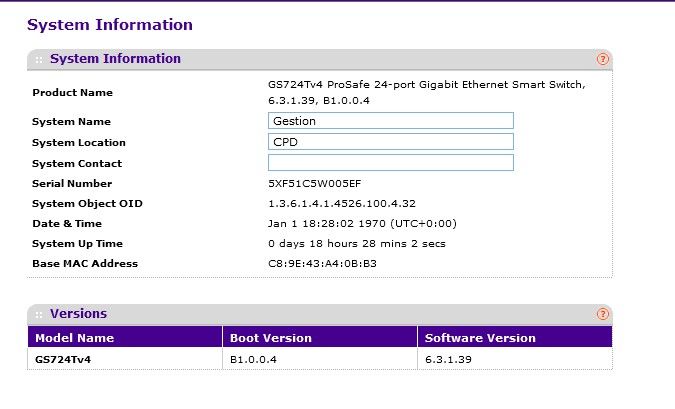Click the large System Information page title
Image resolution: width=675 pixels, height=409 pixels.
[x=110, y=25]
